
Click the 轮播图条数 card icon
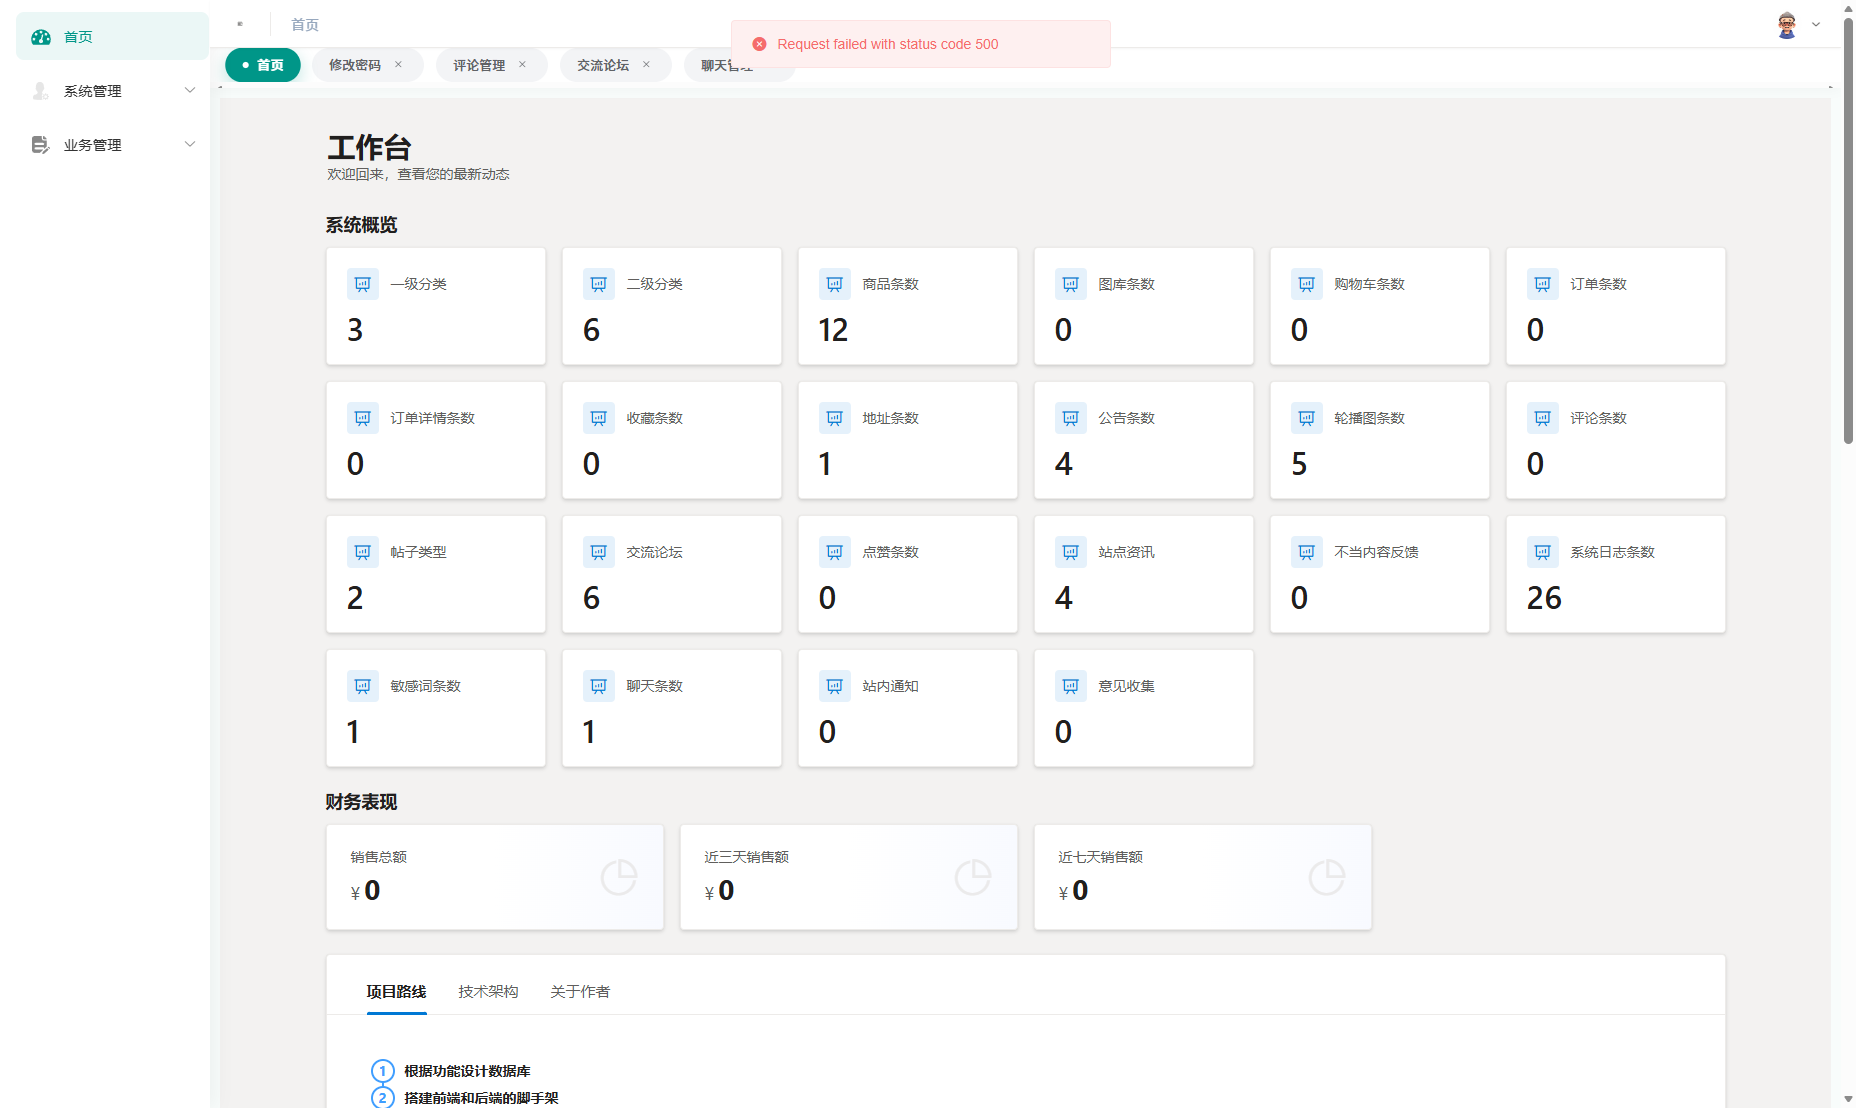(1306, 418)
